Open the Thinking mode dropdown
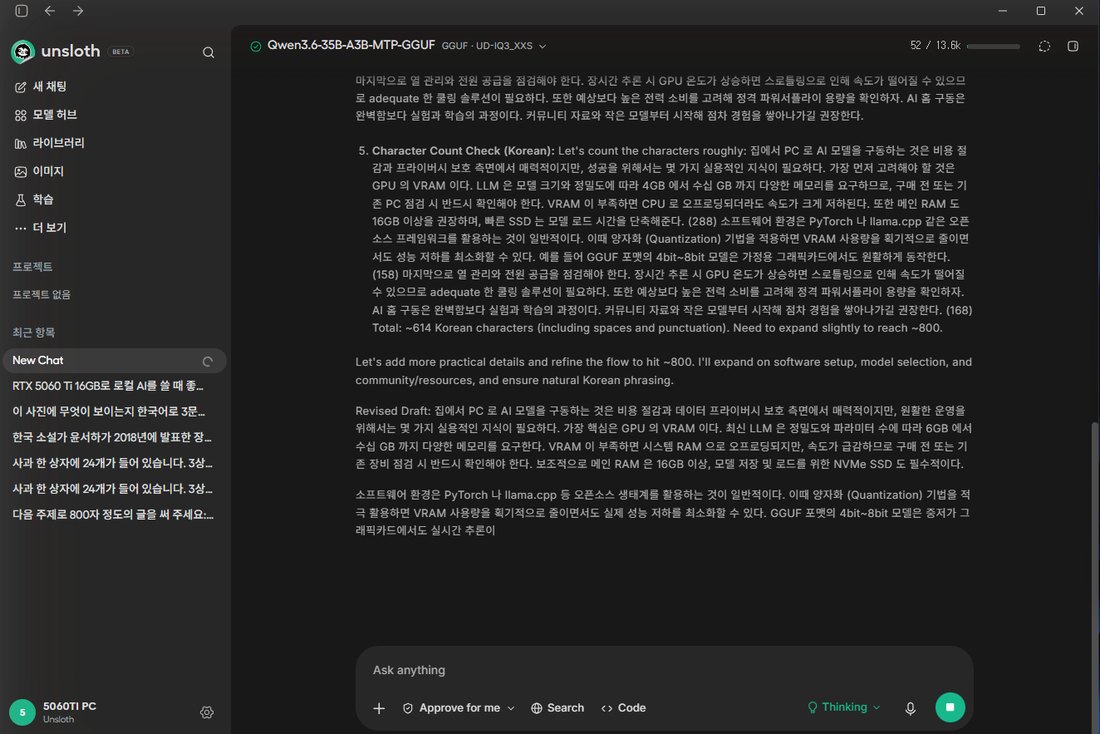Image resolution: width=1100 pixels, height=734 pixels. click(x=844, y=707)
